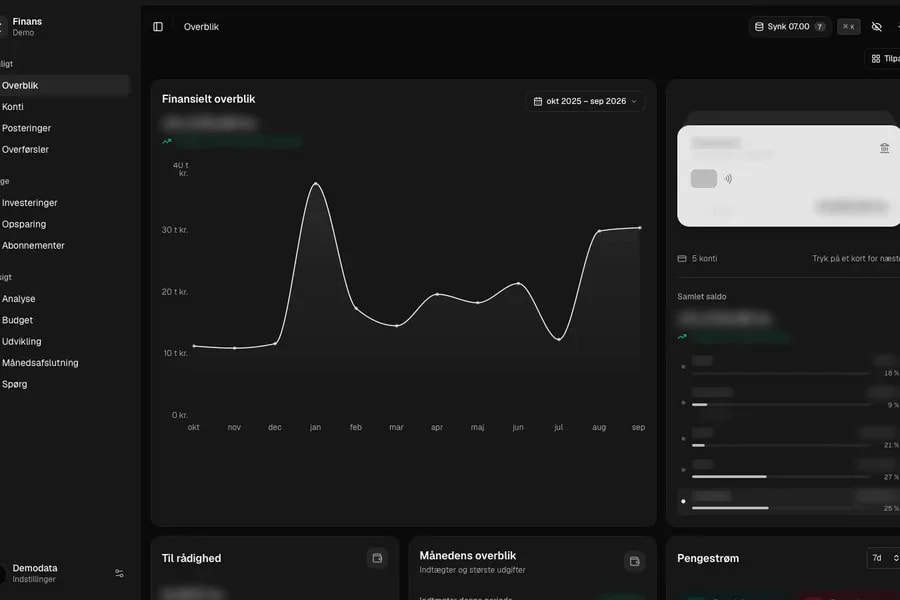Screen dimensions: 900x600
Task: Open Månedsafslutning page
Action: coord(64,363)
